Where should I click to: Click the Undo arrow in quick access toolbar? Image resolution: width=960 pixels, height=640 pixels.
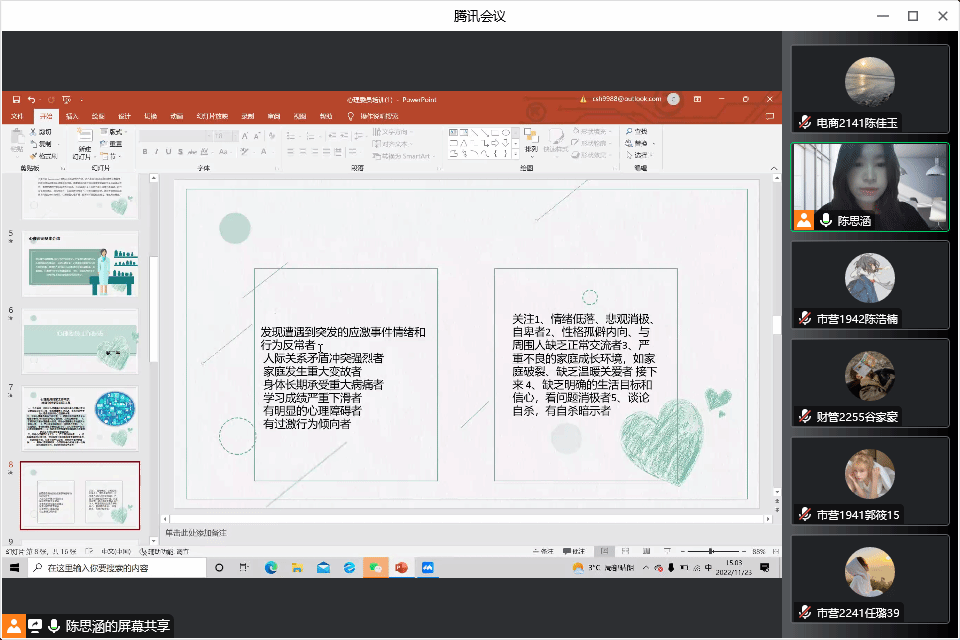(x=32, y=99)
